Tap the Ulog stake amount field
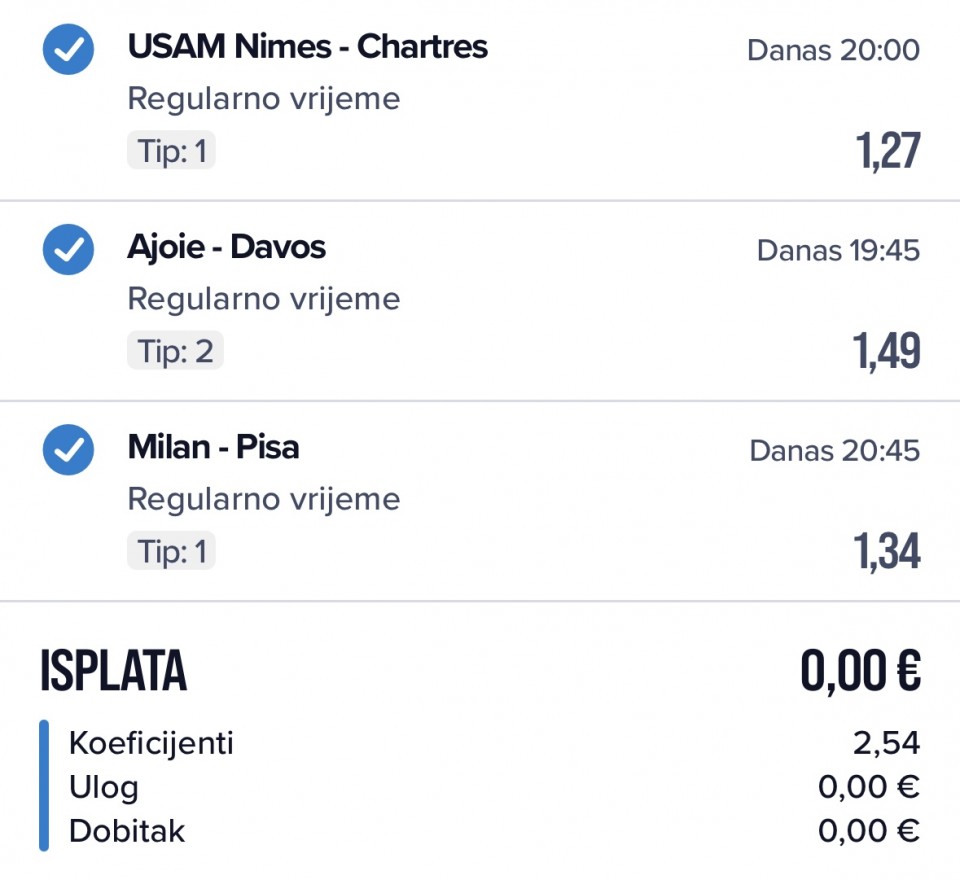960x880 pixels. [868, 788]
